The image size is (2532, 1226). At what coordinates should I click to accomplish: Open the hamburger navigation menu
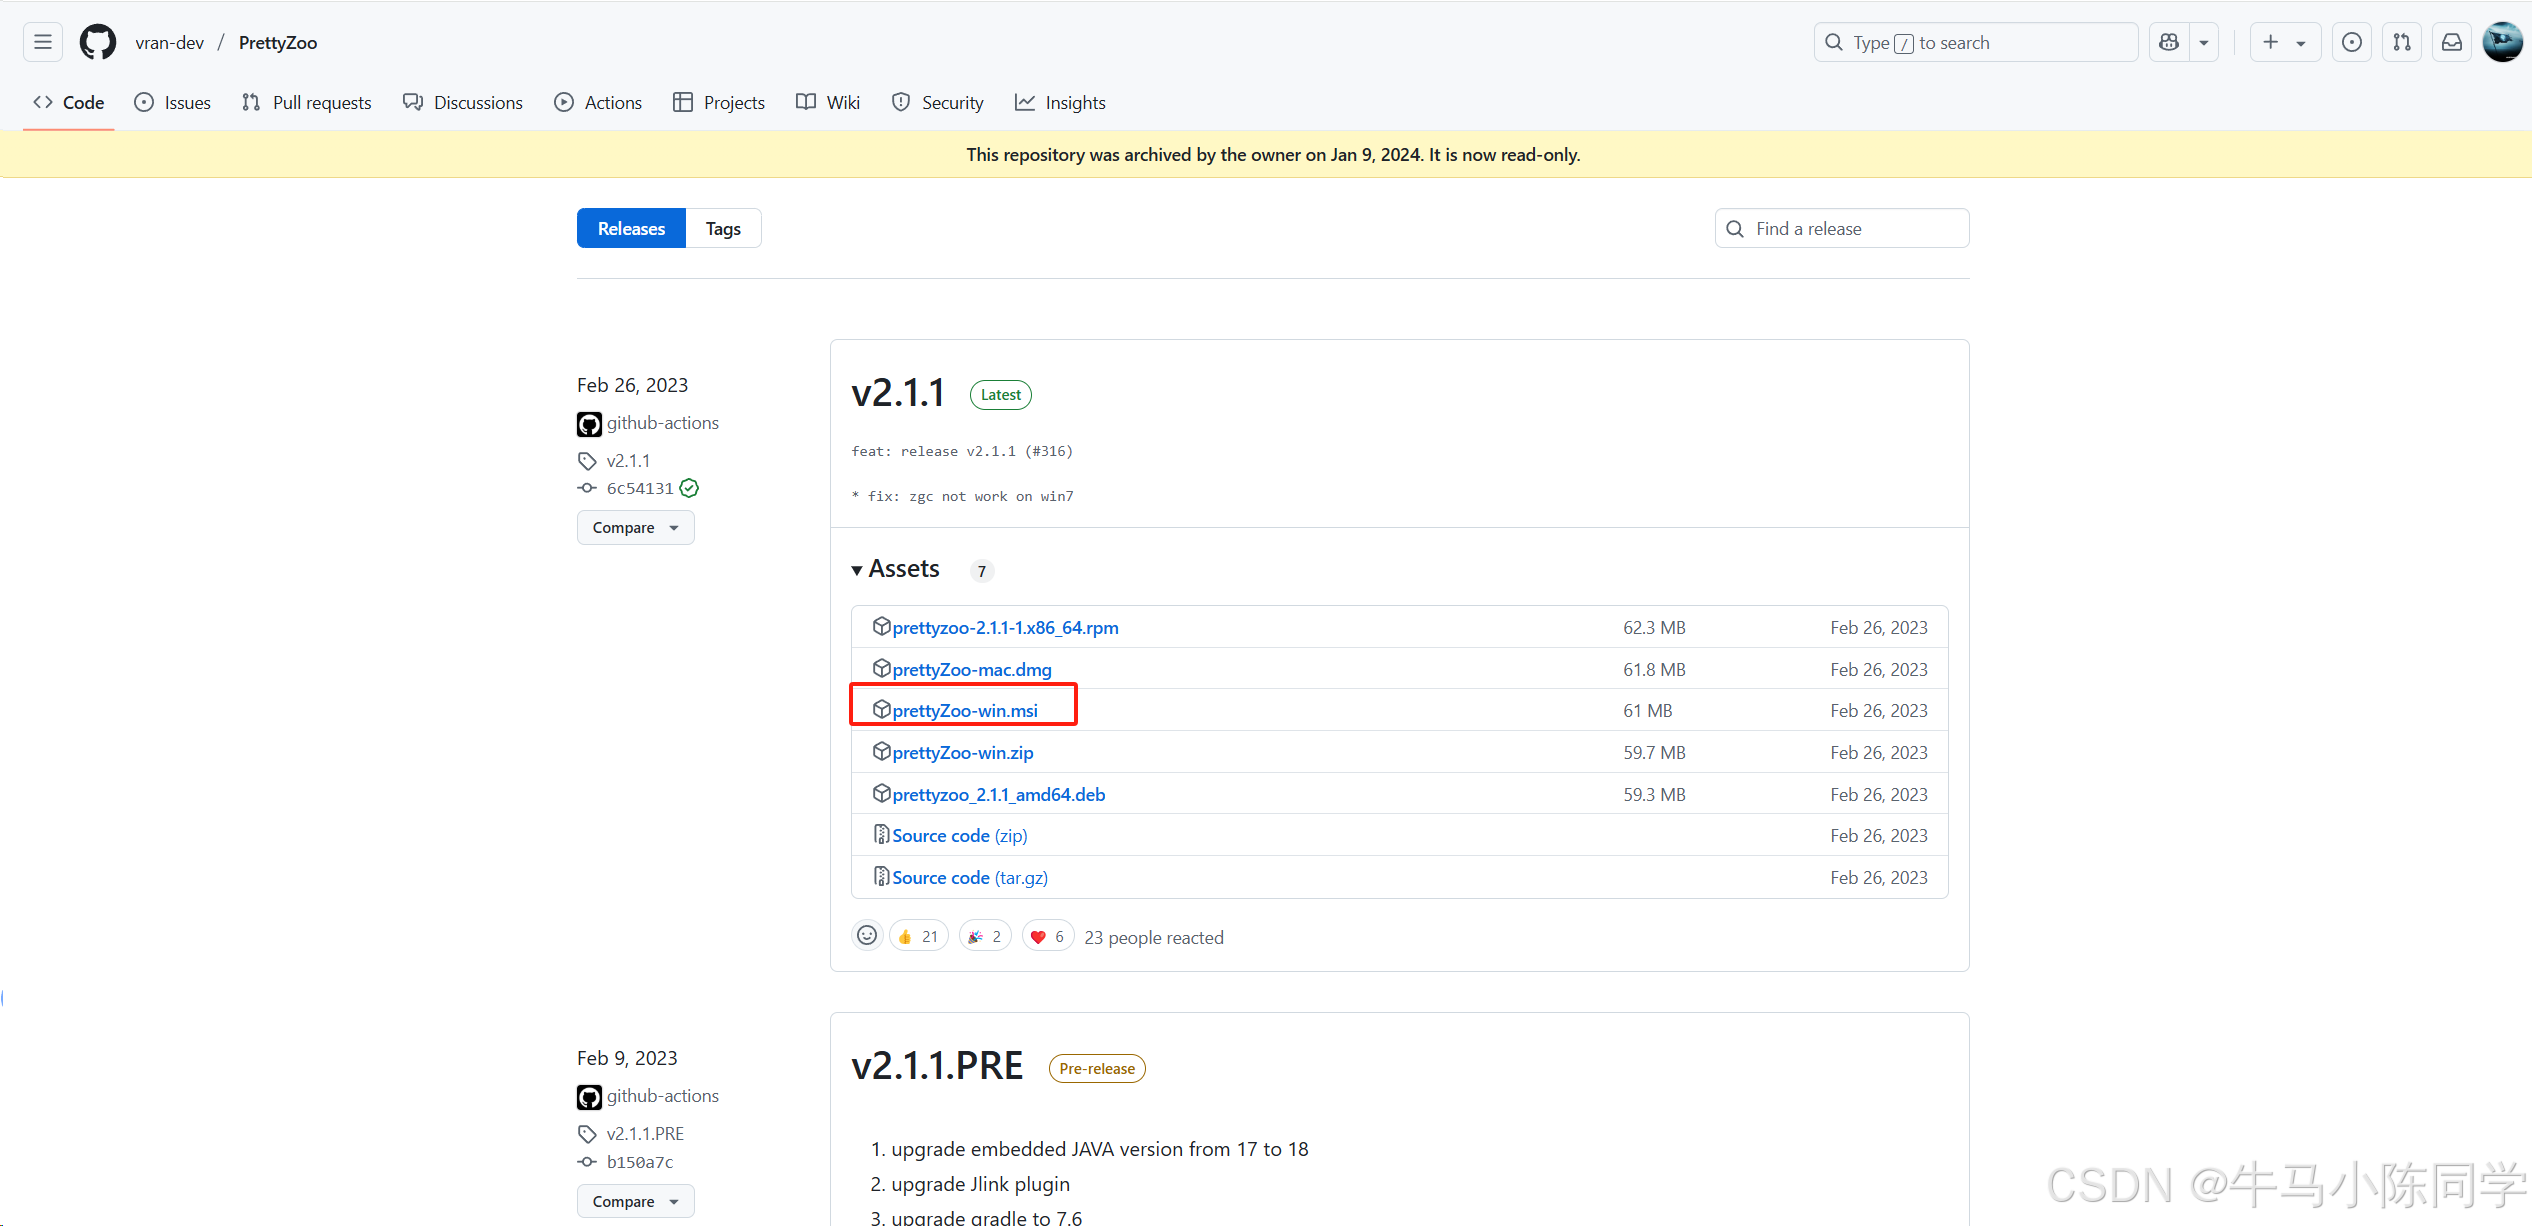(42, 42)
